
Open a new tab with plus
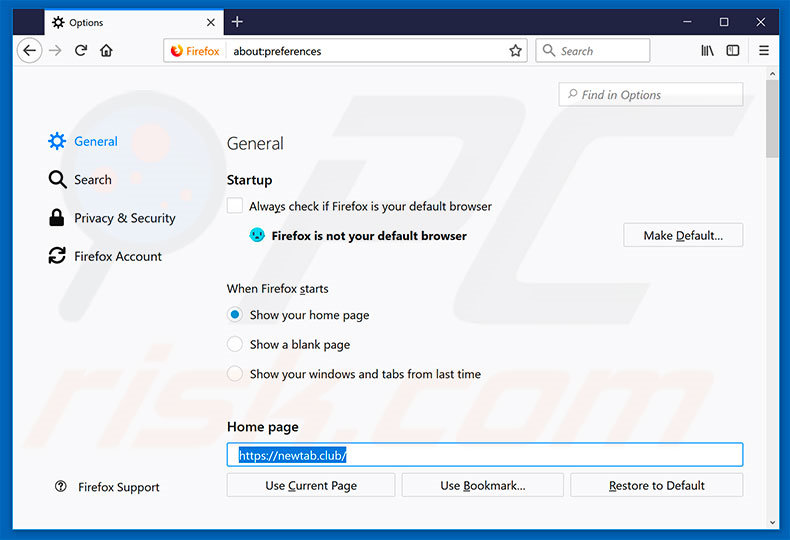click(x=237, y=22)
